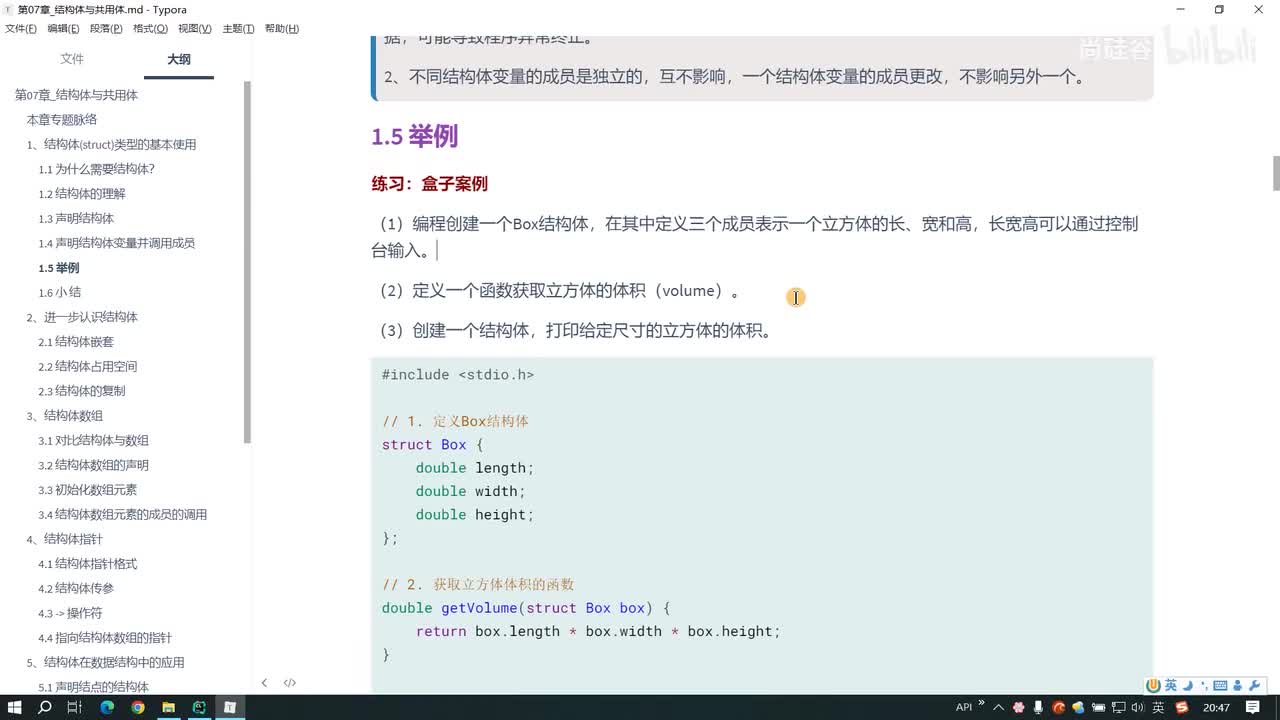Go to outline item 2.1 结构体嵌套
This screenshot has height=720, width=1280.
(76, 342)
